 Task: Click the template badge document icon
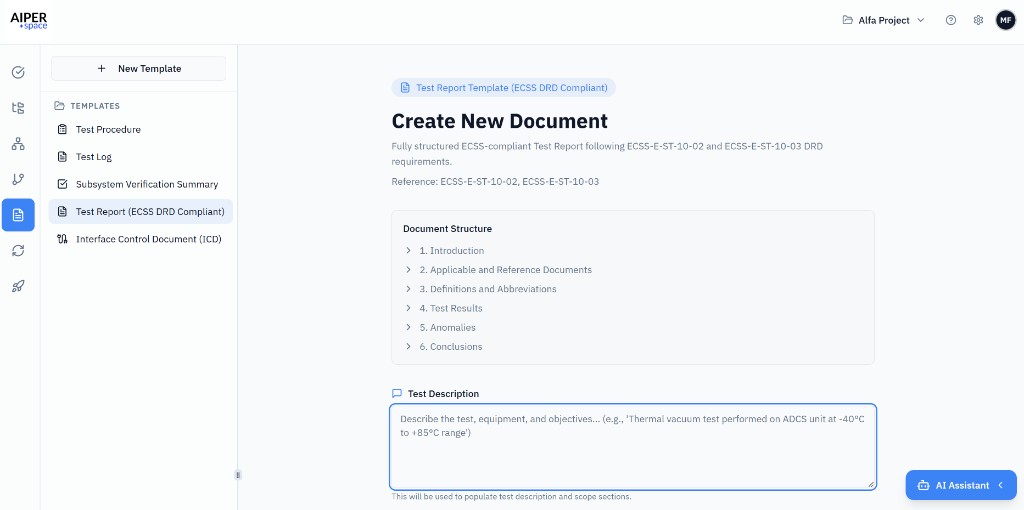pos(405,88)
